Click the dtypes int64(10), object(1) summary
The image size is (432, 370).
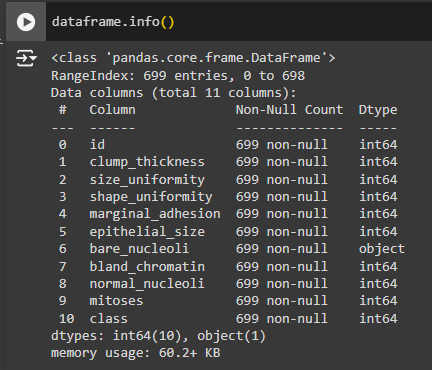click(x=158, y=336)
